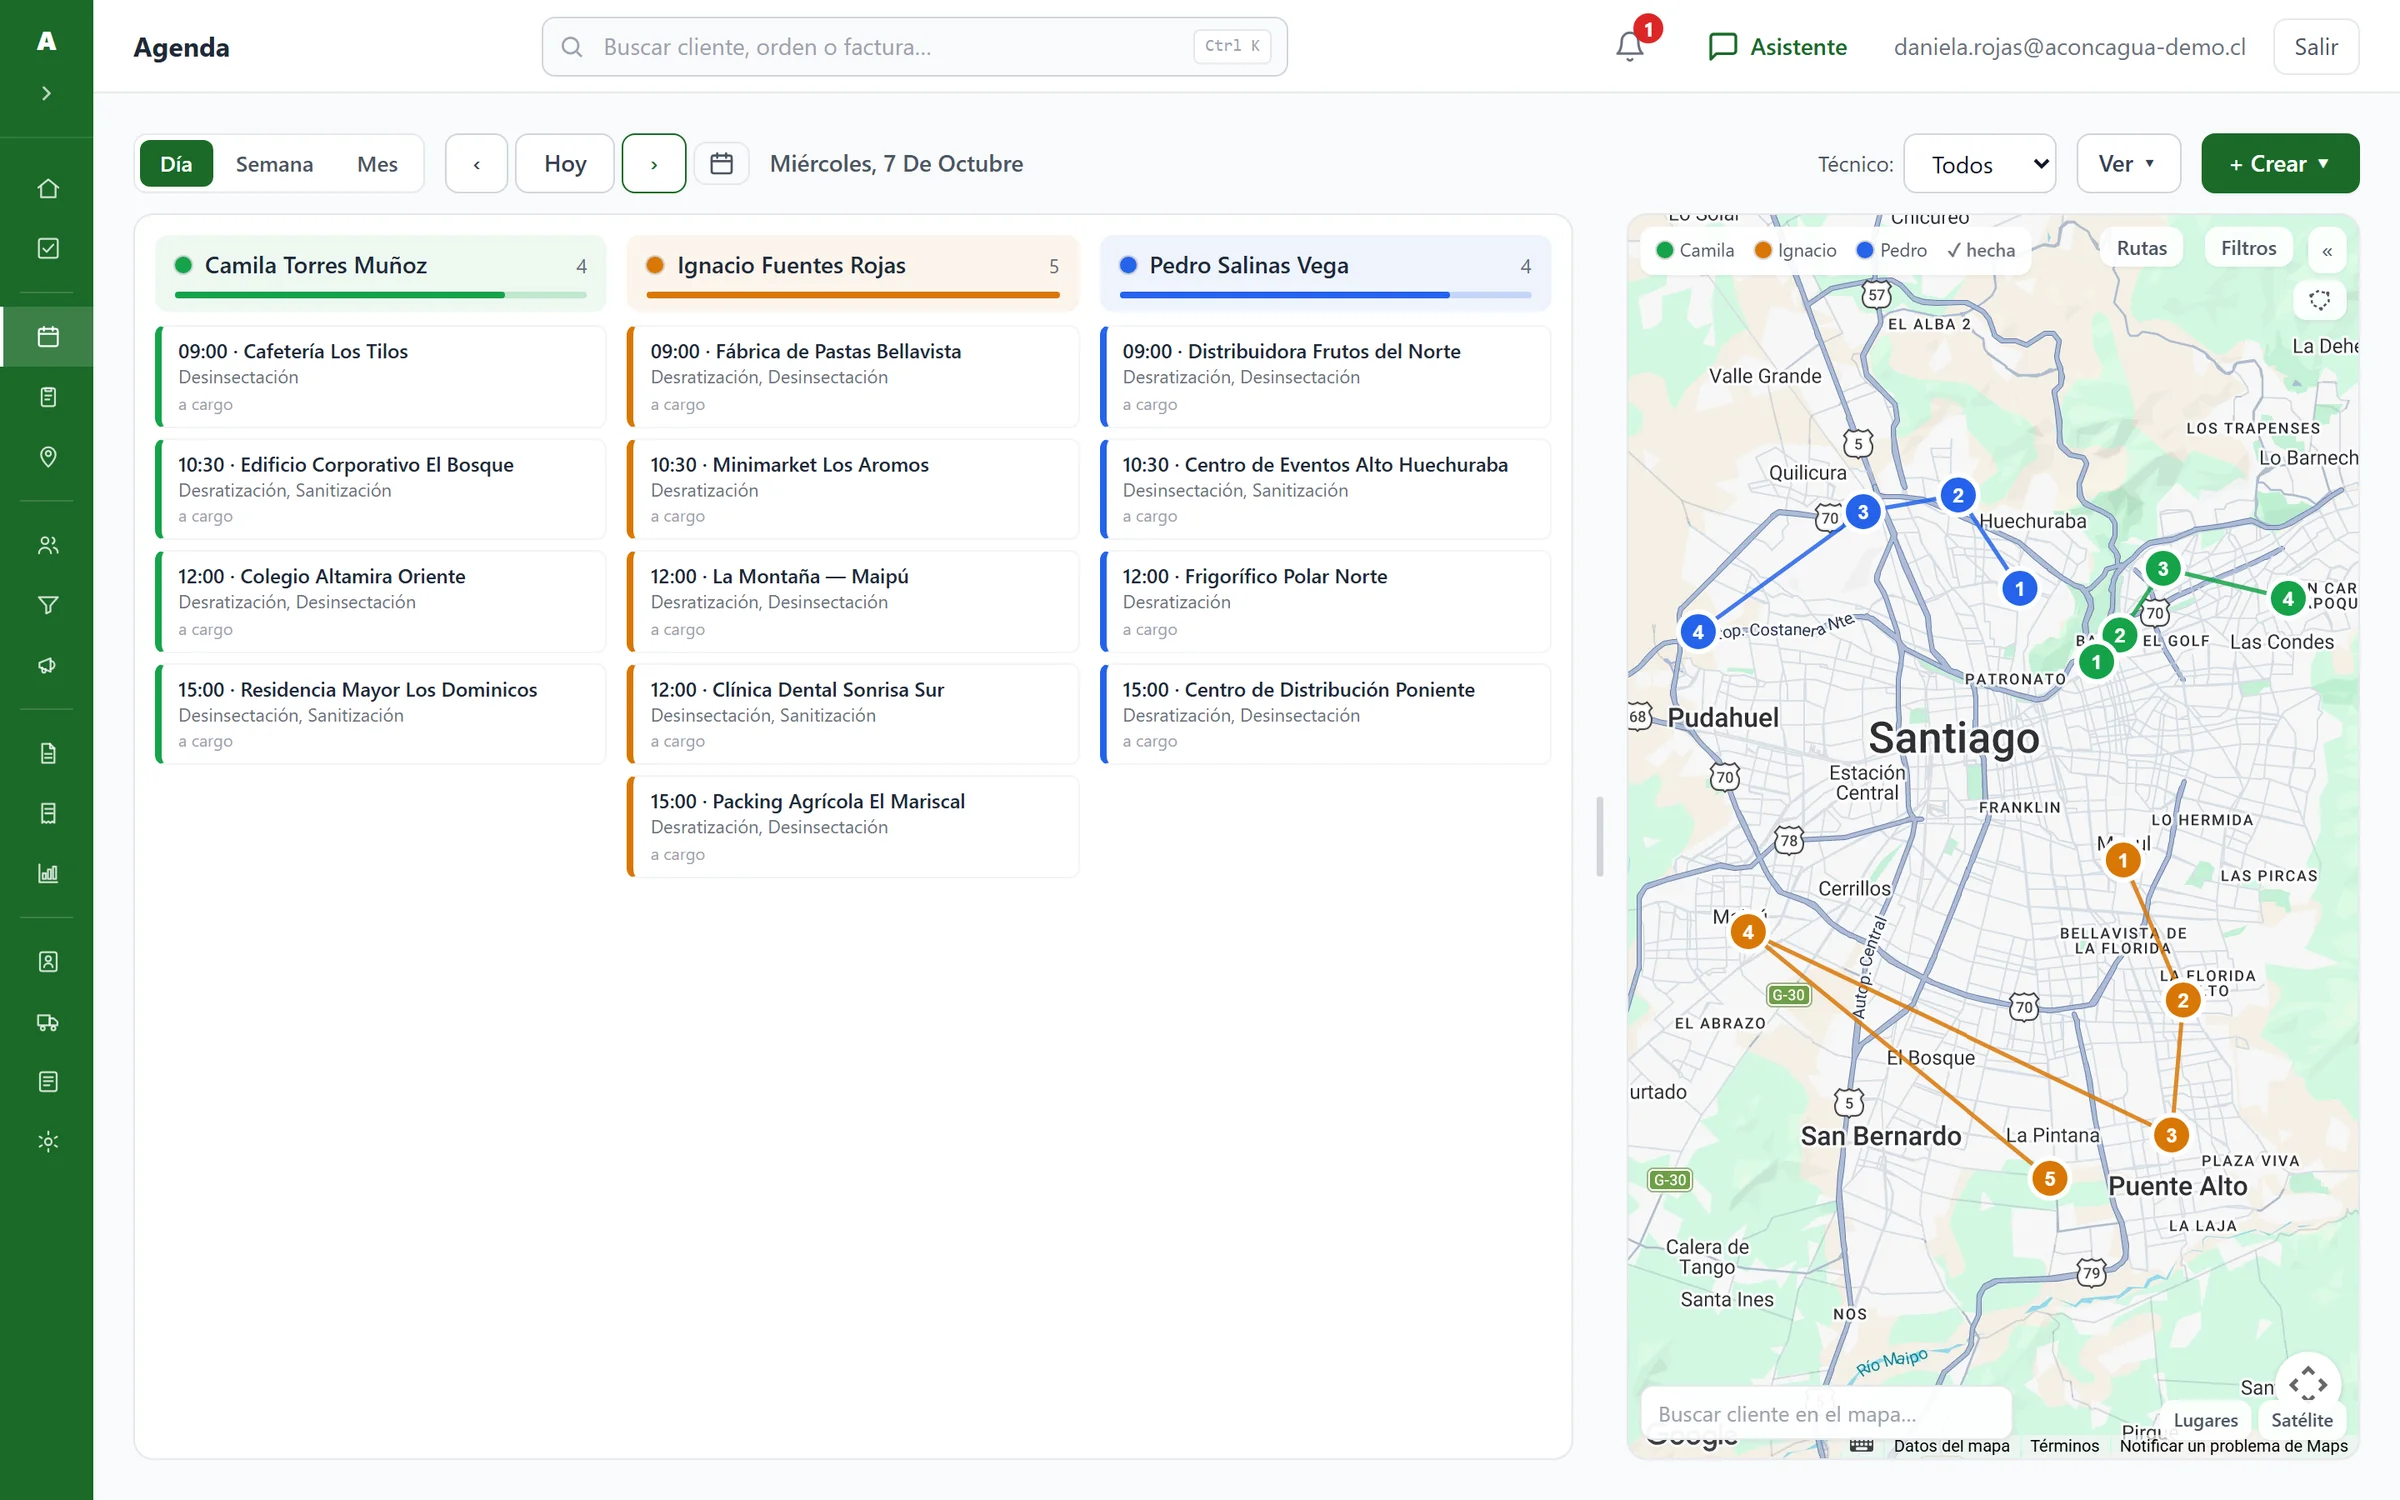Viewport: 2400px width, 1500px height.
Task: Switch map to Satélite view
Action: tap(2301, 1420)
